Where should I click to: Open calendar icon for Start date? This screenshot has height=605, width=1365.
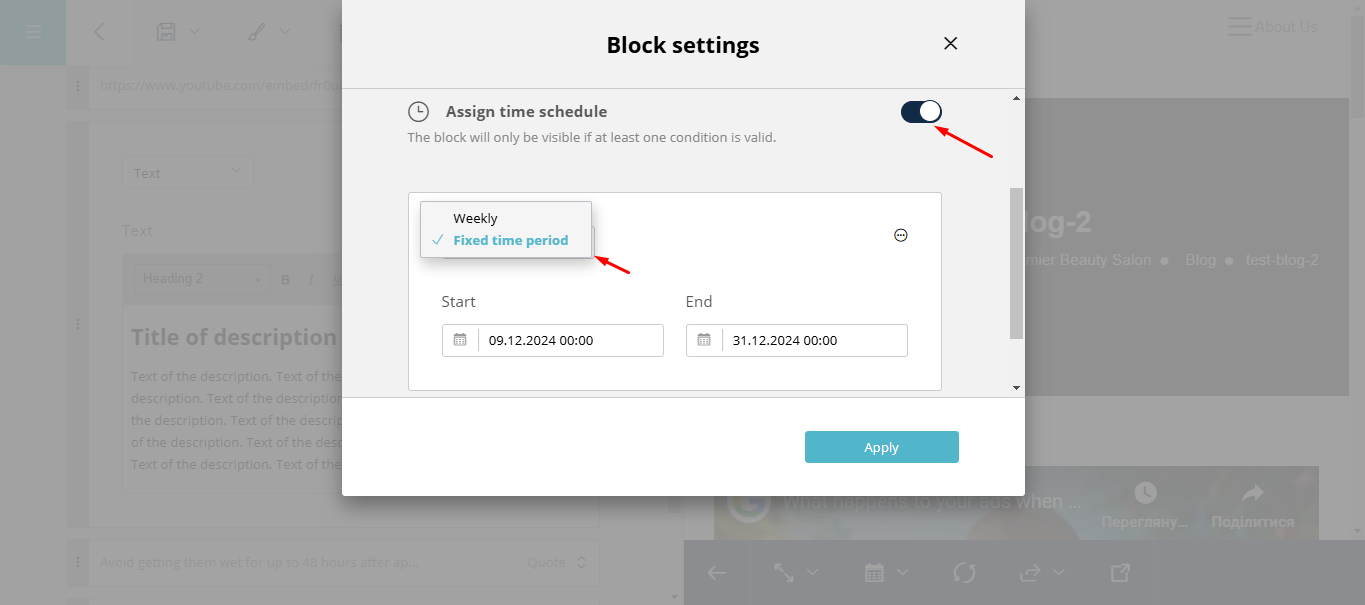(460, 340)
